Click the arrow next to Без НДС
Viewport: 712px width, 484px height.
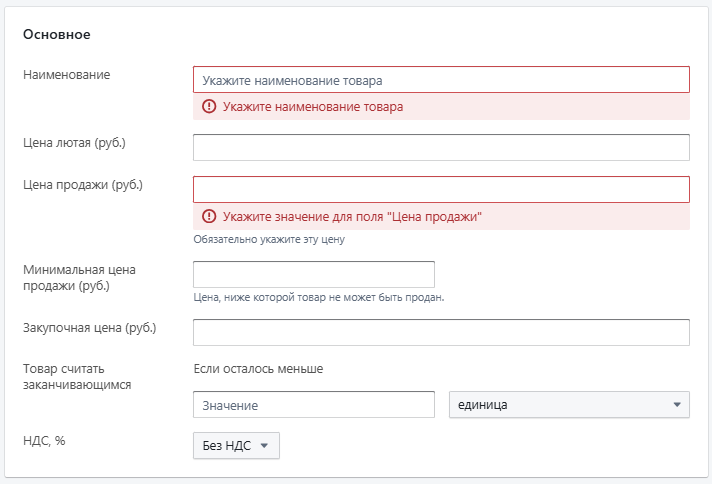264,446
